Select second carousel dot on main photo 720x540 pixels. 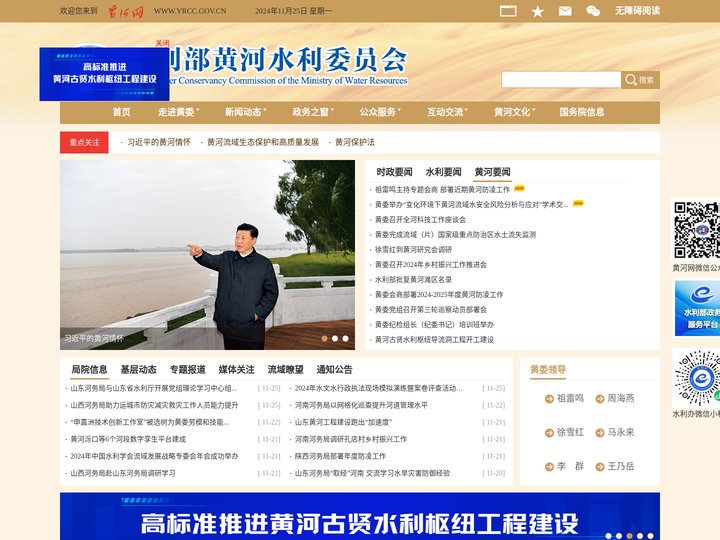click(x=335, y=338)
